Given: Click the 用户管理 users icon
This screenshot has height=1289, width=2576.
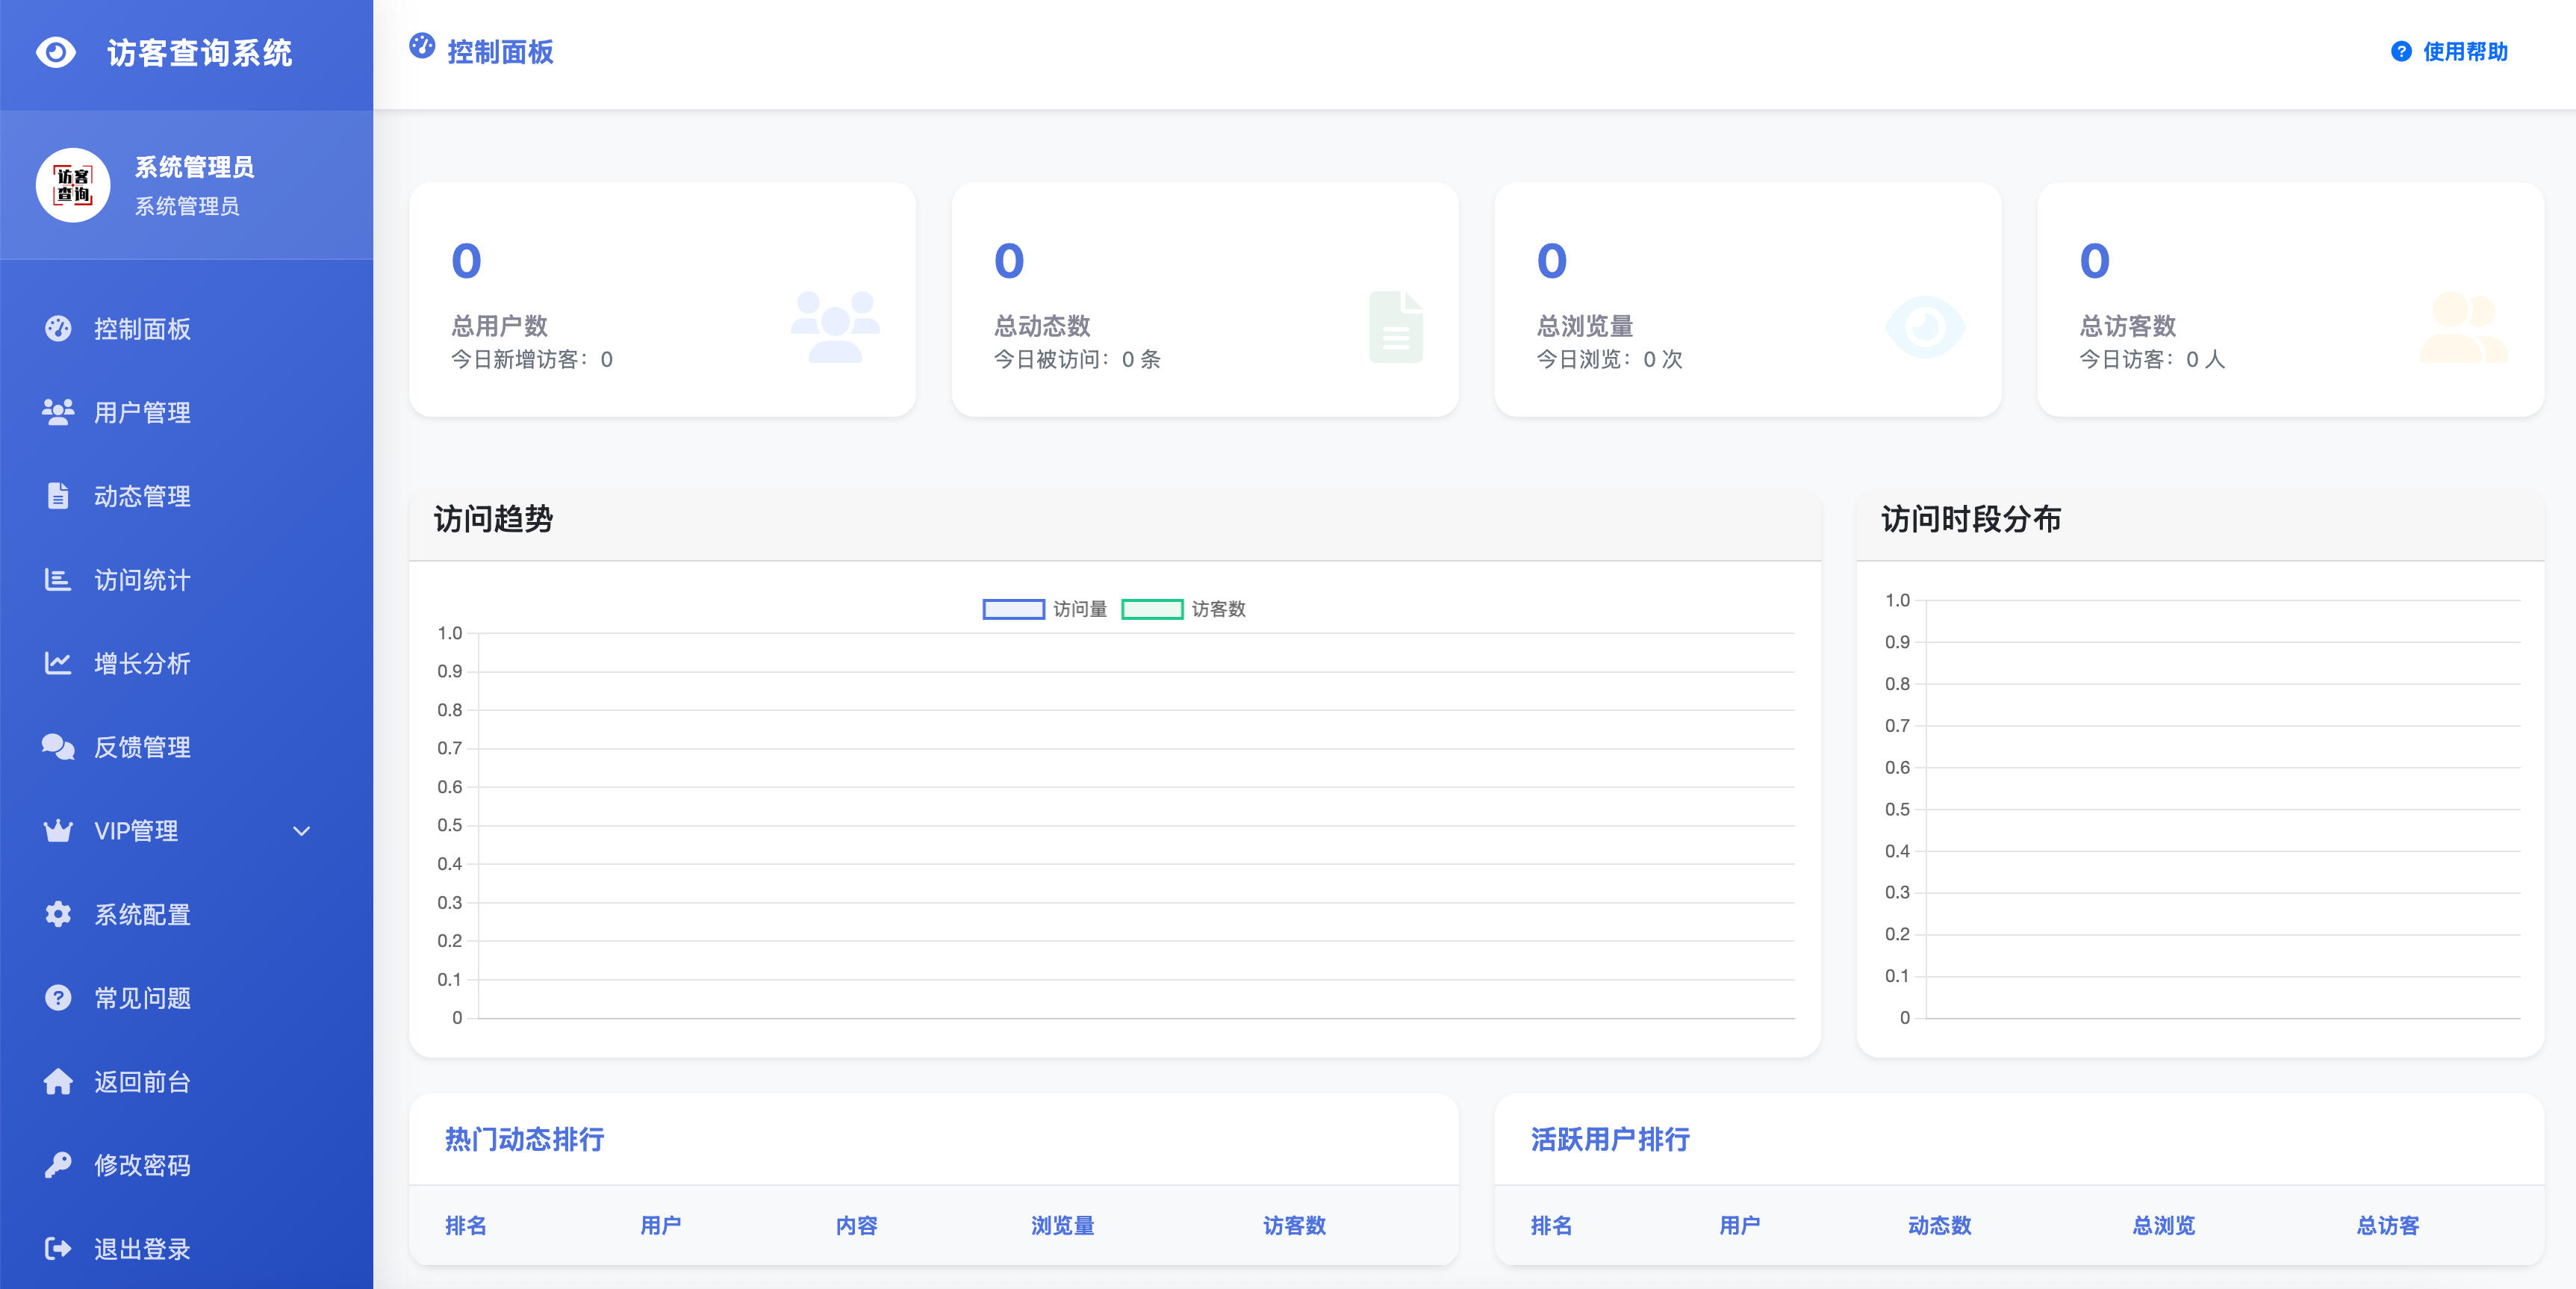Looking at the screenshot, I should 58,412.
